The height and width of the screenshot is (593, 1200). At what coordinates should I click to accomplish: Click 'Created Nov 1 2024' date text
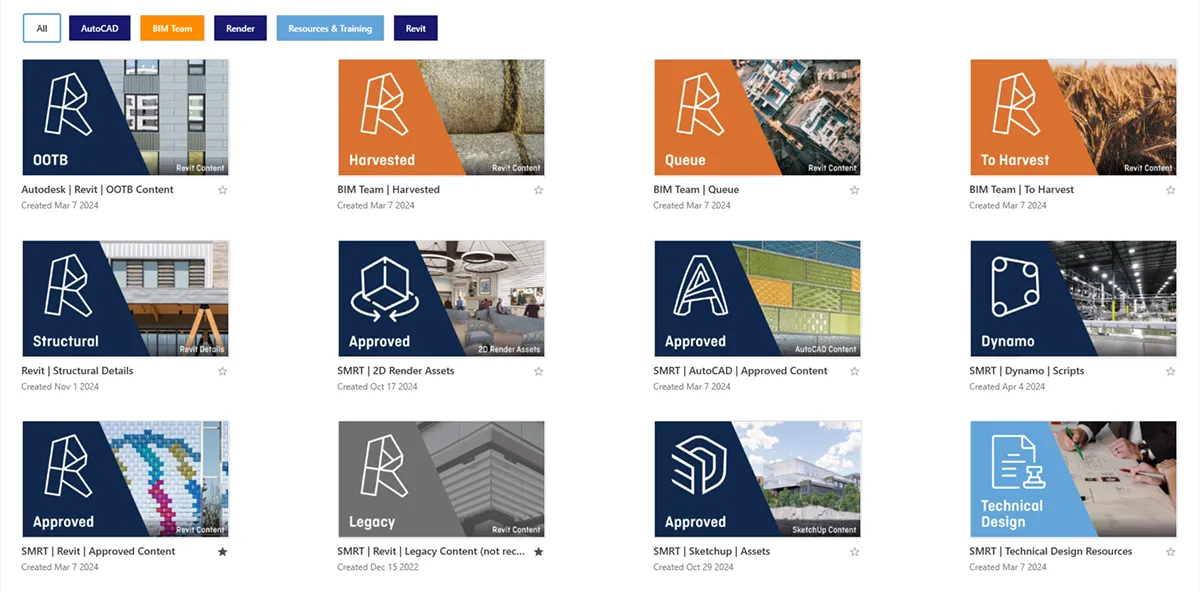point(60,387)
